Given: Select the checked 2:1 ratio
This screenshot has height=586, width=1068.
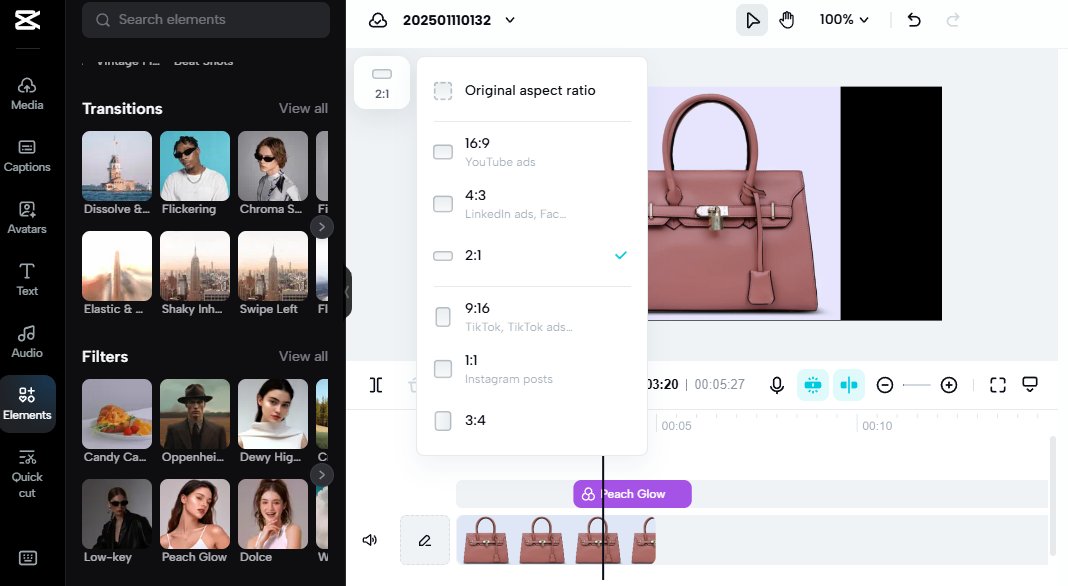Looking at the screenshot, I should pyautogui.click(x=532, y=256).
